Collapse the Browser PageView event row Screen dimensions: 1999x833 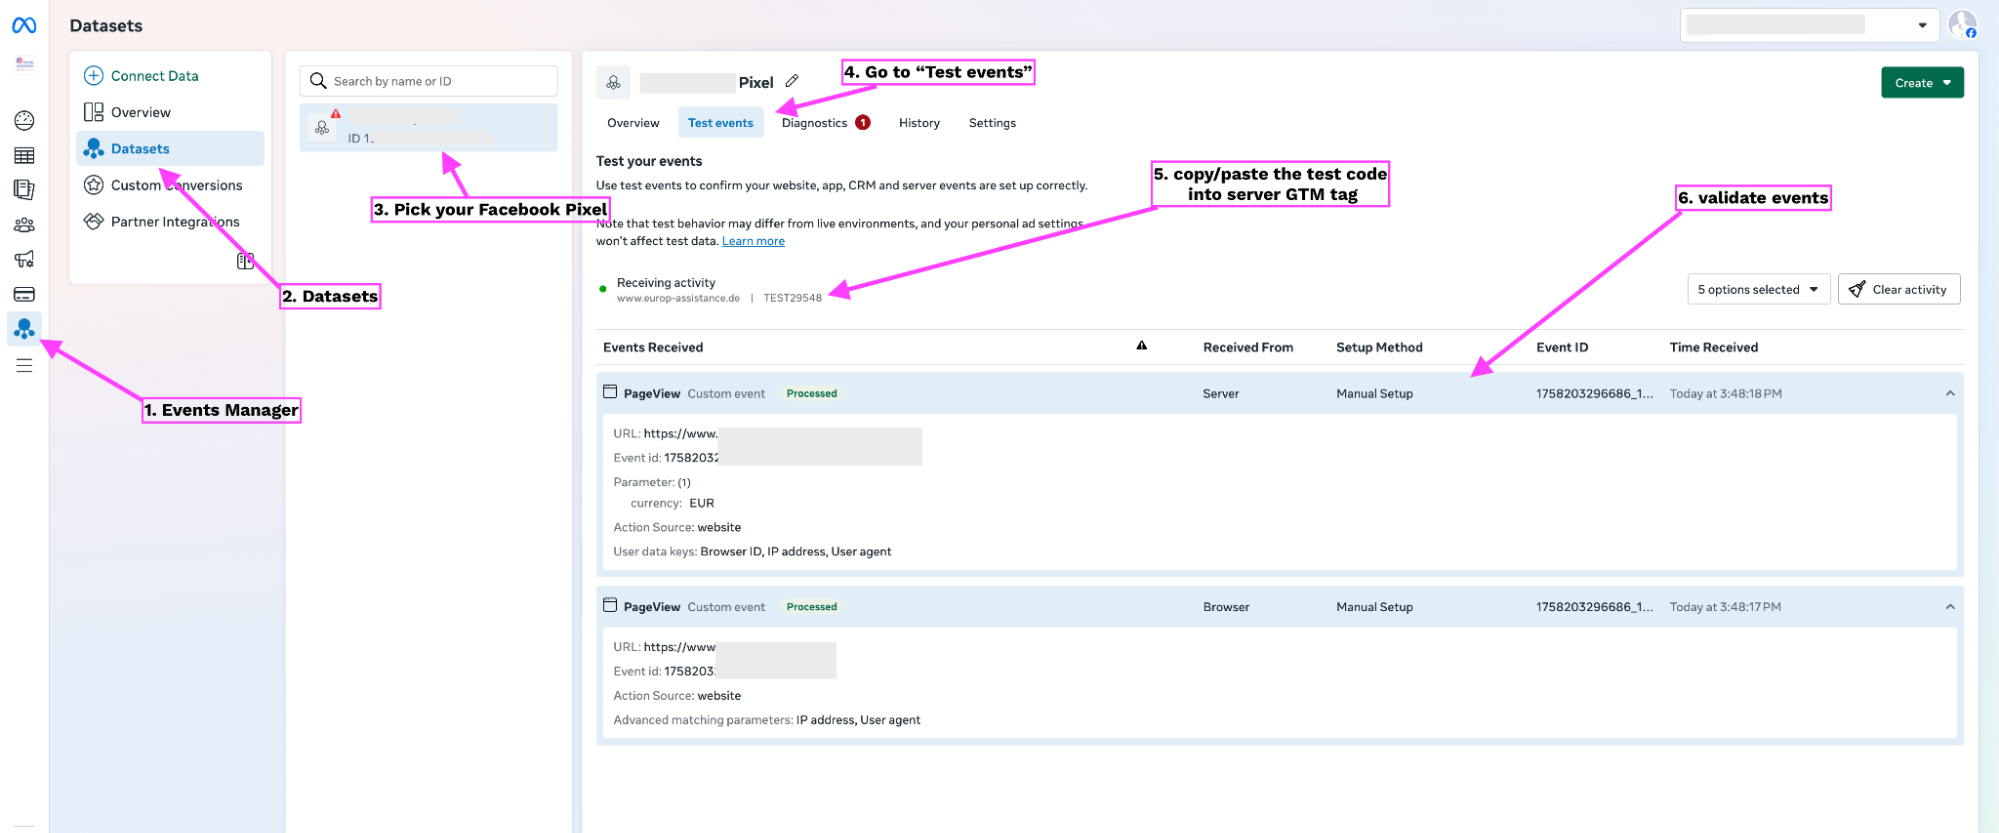[1949, 607]
